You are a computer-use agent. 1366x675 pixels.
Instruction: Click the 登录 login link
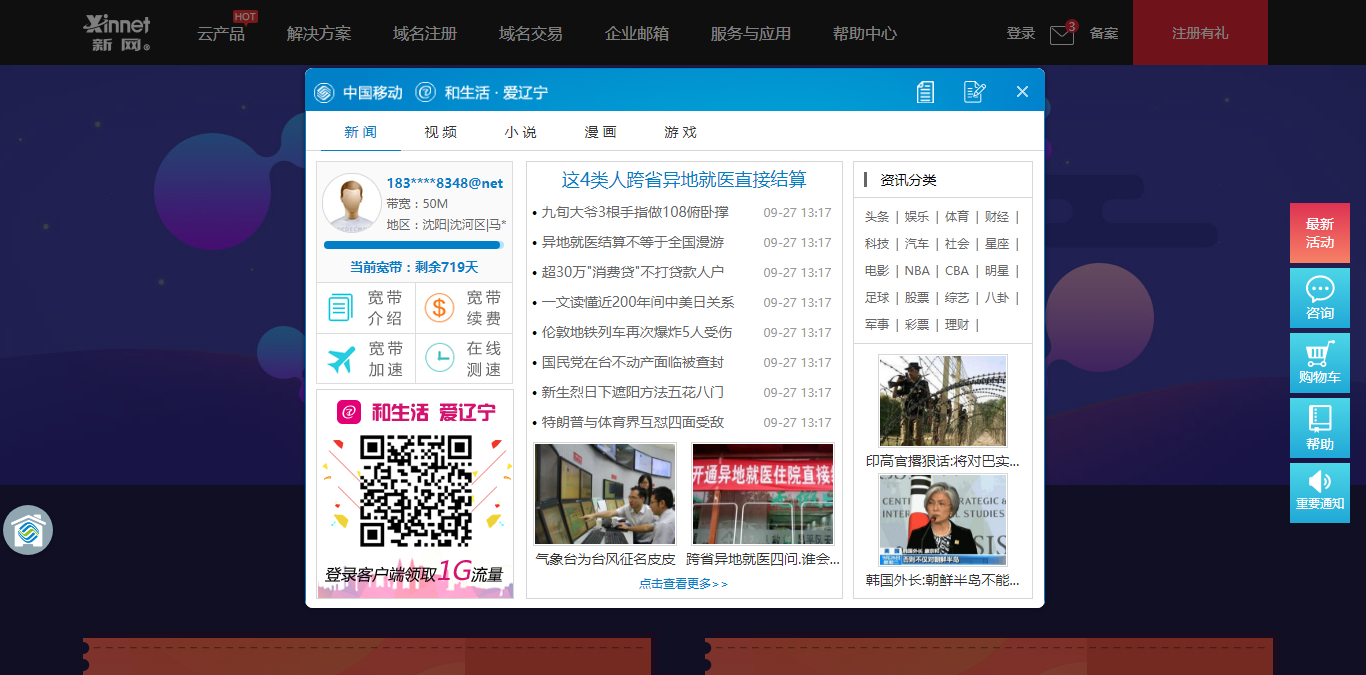1021,33
